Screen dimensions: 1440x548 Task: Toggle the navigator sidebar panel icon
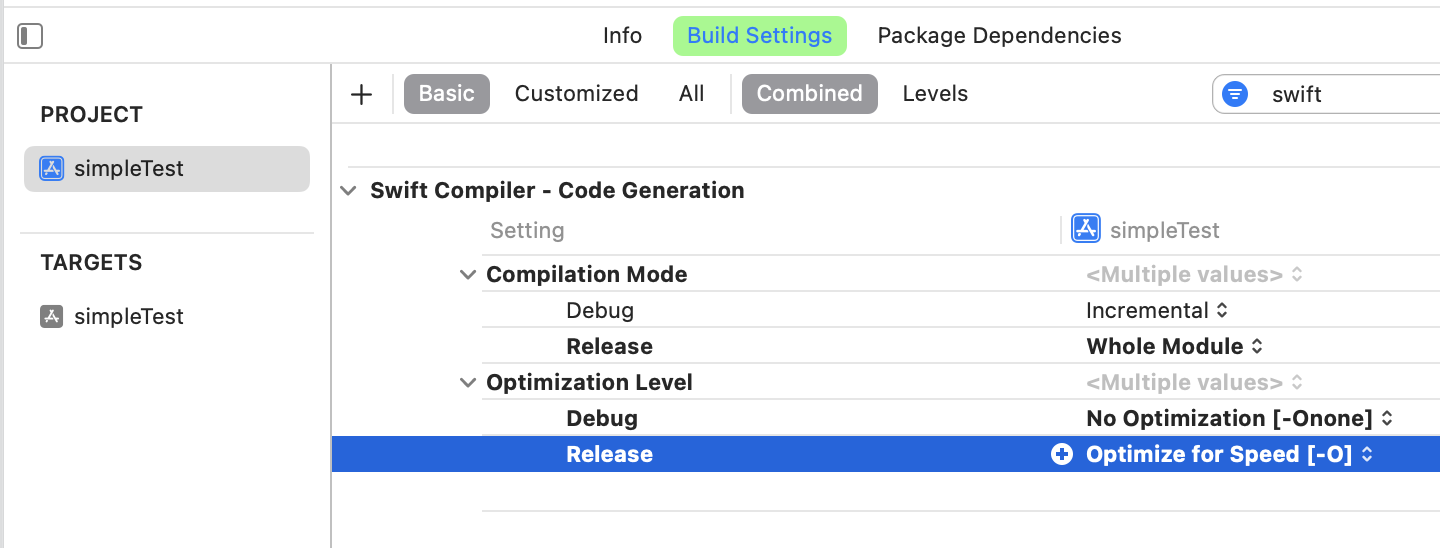30,37
